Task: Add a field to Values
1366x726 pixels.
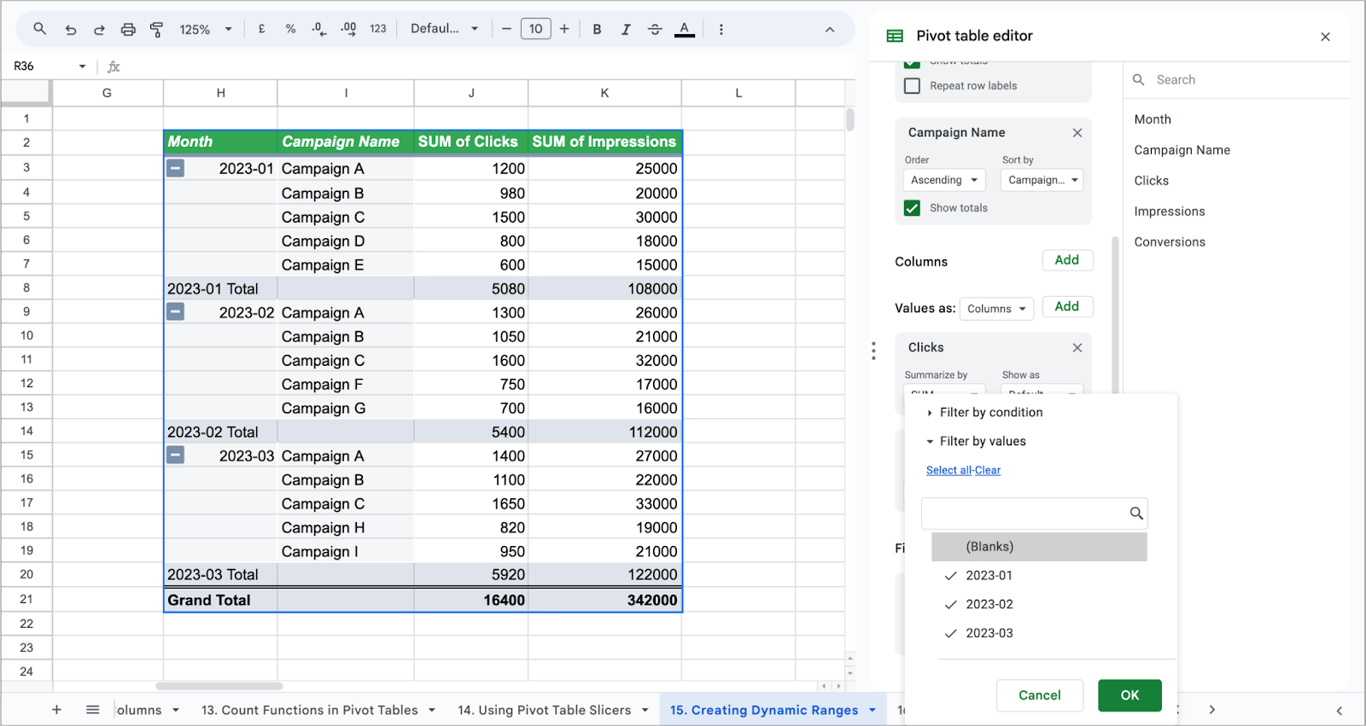Action: [1067, 307]
